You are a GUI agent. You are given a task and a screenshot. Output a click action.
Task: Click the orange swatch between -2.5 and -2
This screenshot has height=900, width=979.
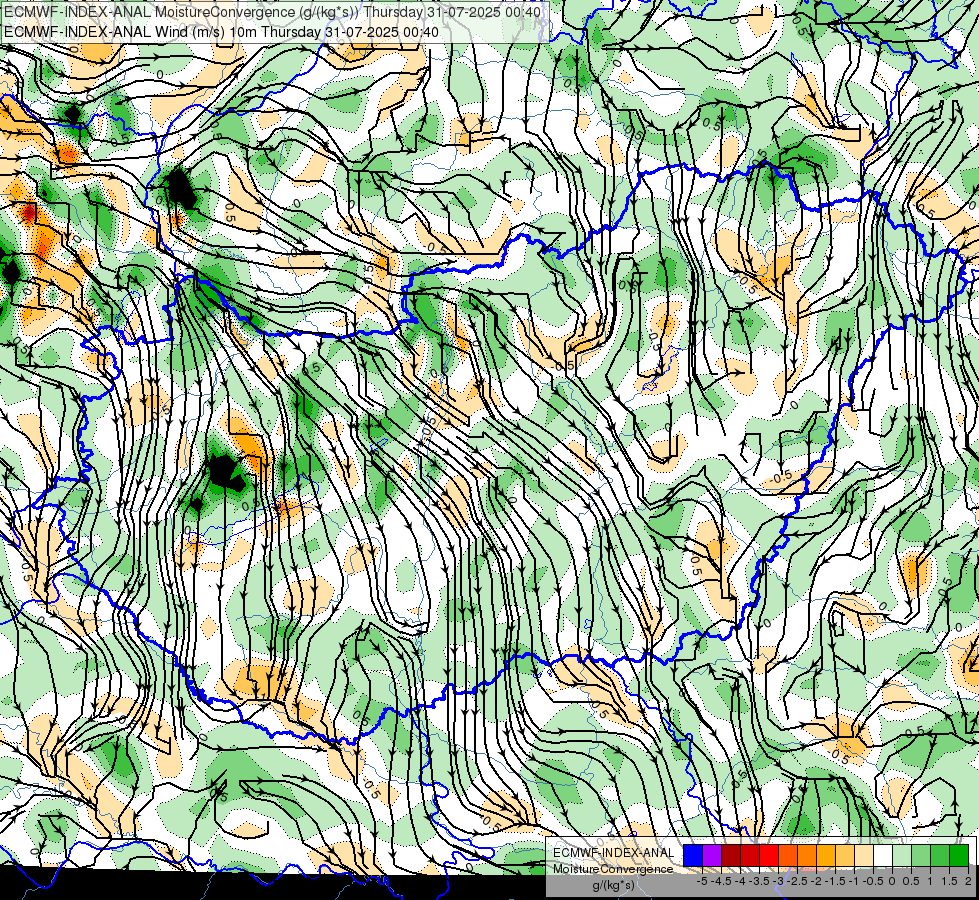807,855
